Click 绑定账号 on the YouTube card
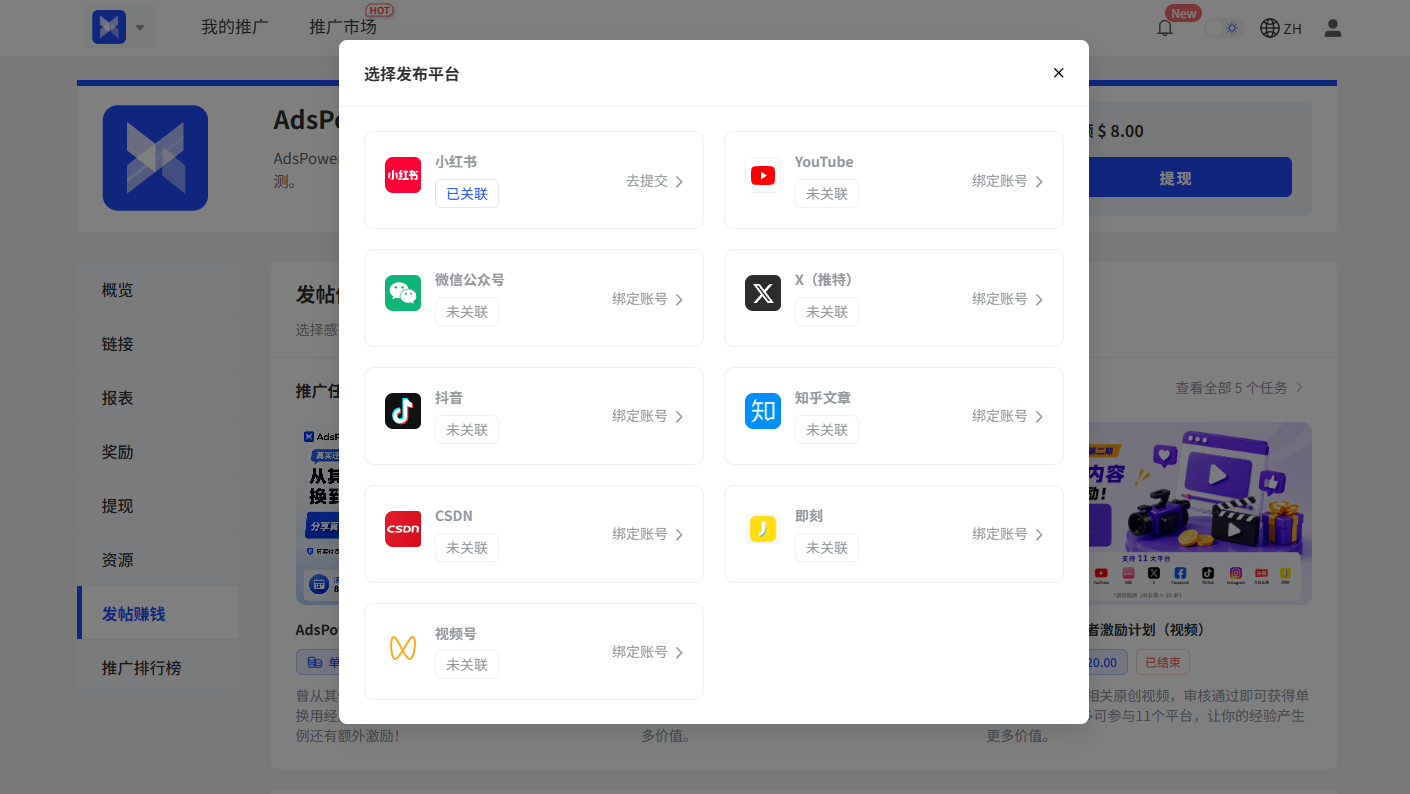1410x794 pixels. 1000,181
